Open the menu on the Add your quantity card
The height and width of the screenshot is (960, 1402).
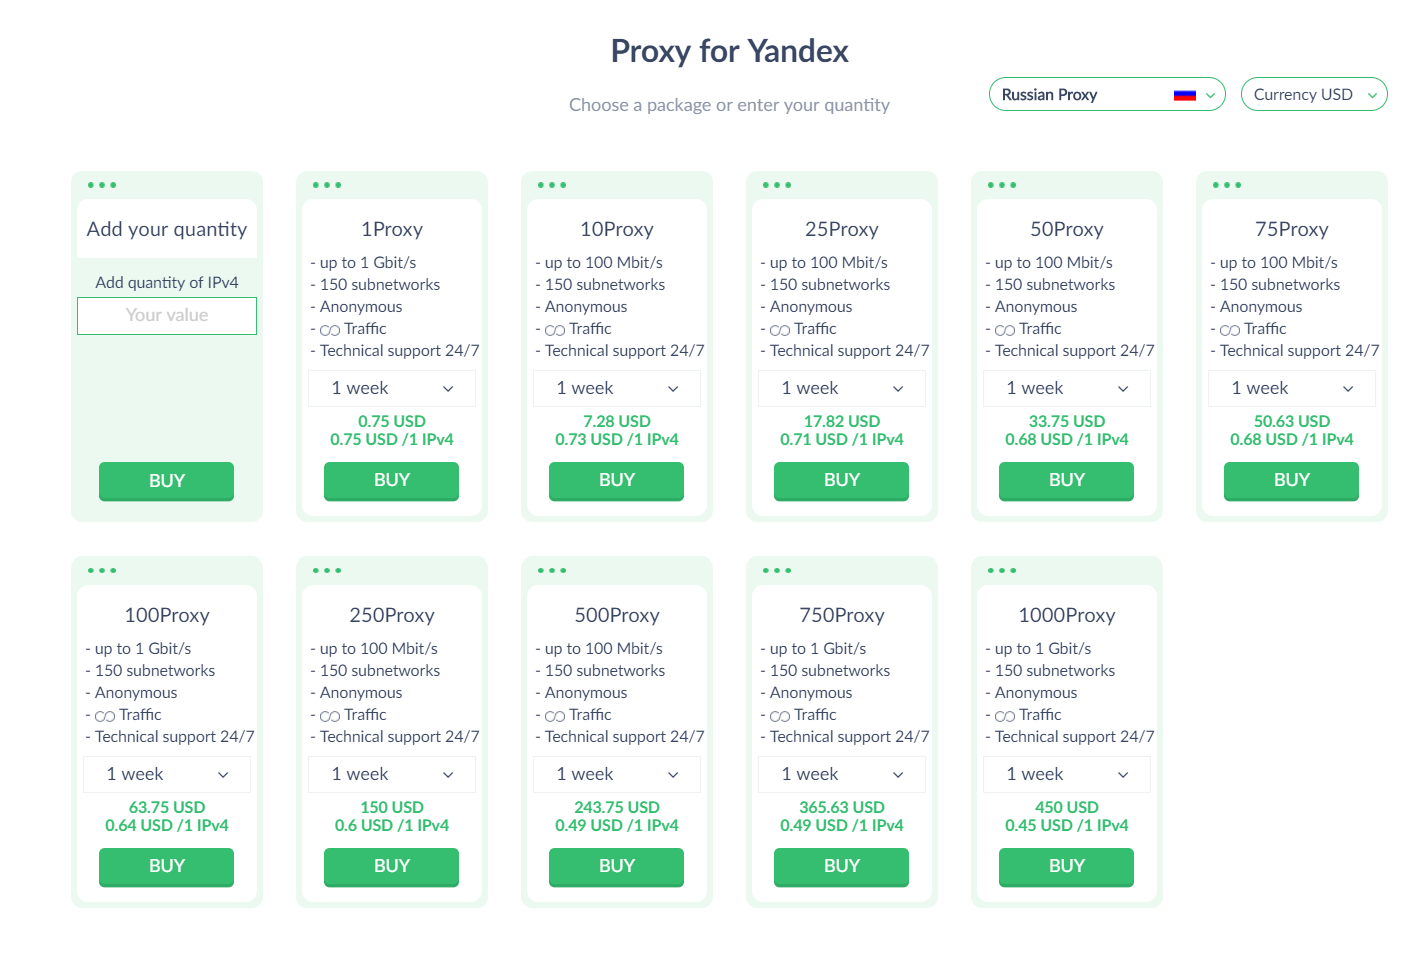pyautogui.click(x=101, y=184)
